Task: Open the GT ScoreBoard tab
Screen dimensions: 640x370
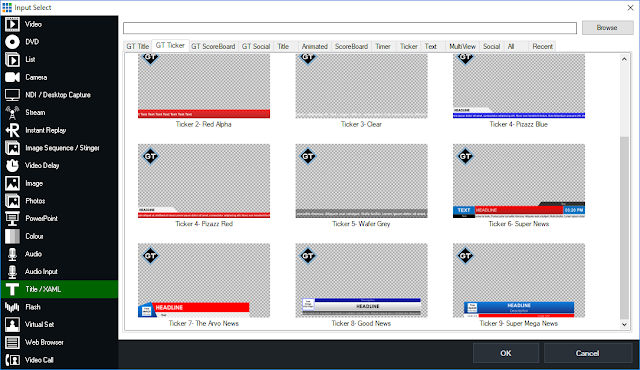Action: coord(213,47)
